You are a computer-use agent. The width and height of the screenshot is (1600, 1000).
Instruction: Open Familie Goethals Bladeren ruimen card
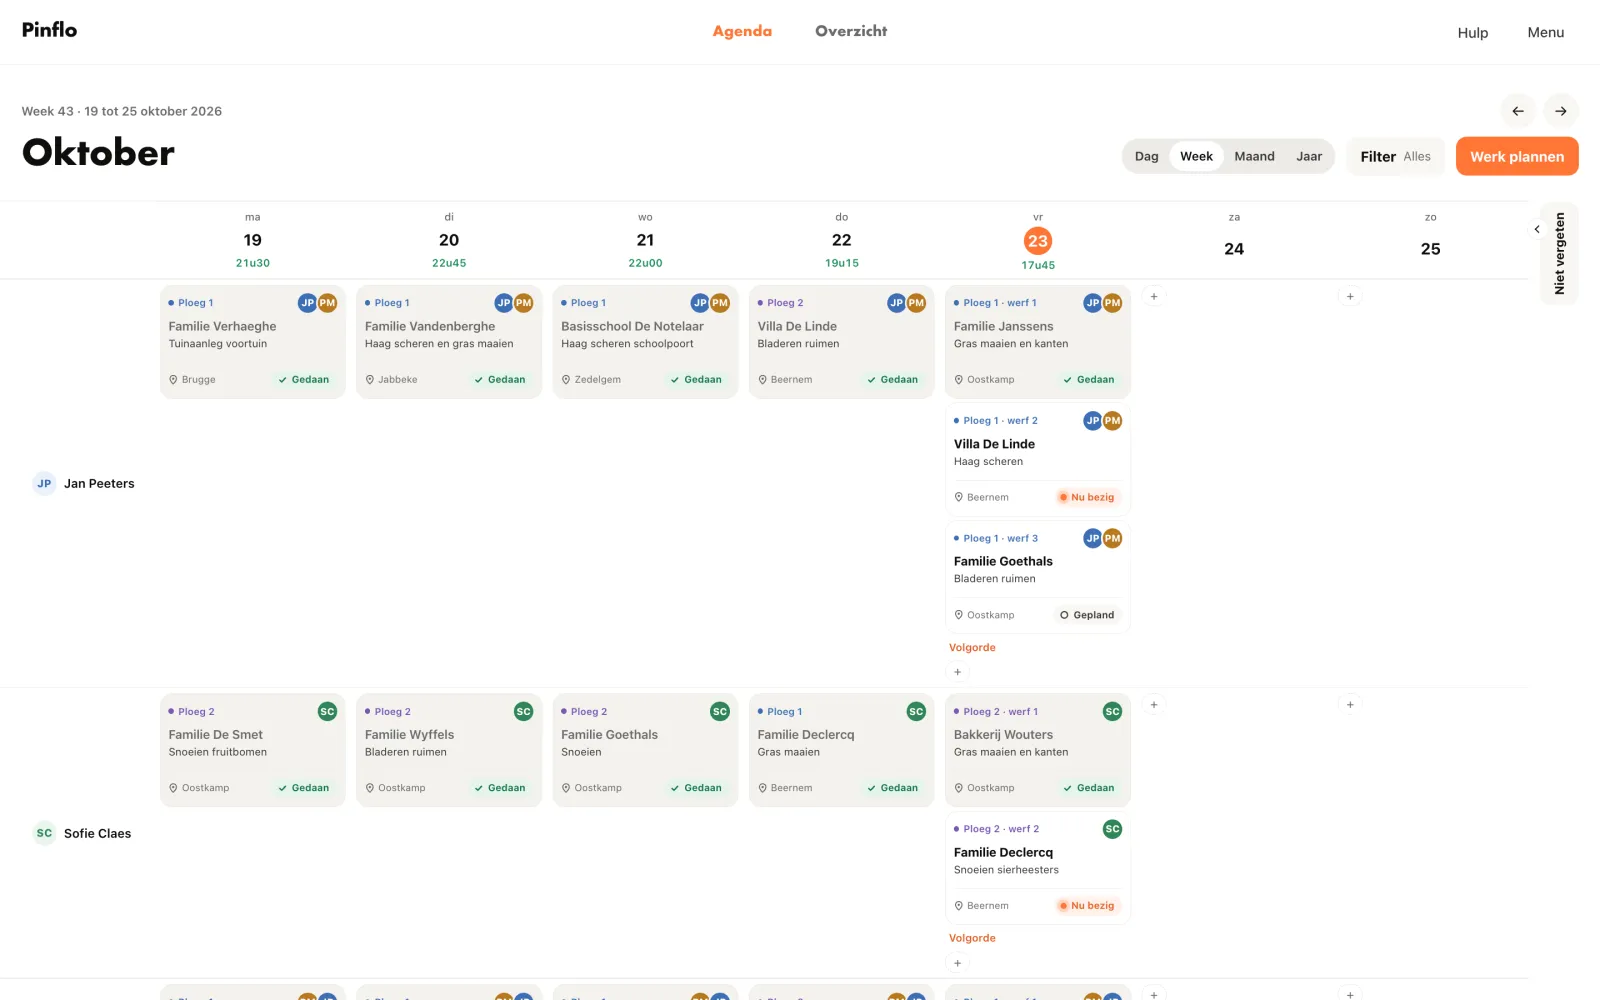coord(1038,577)
